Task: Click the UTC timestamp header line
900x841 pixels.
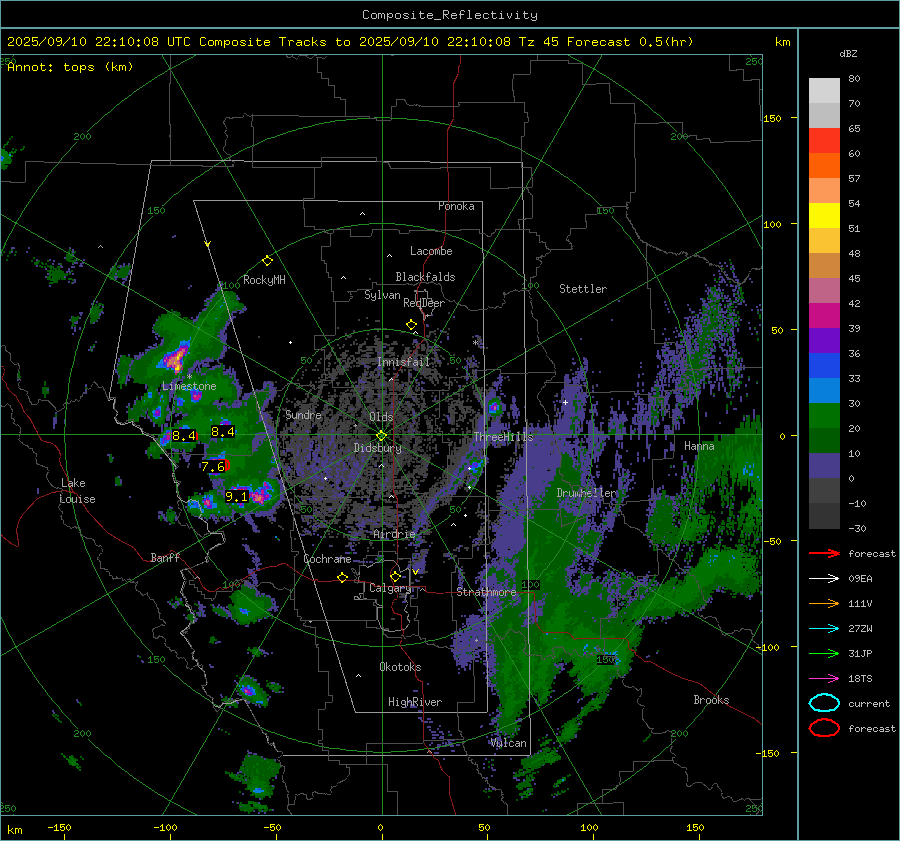Action: tap(350, 42)
